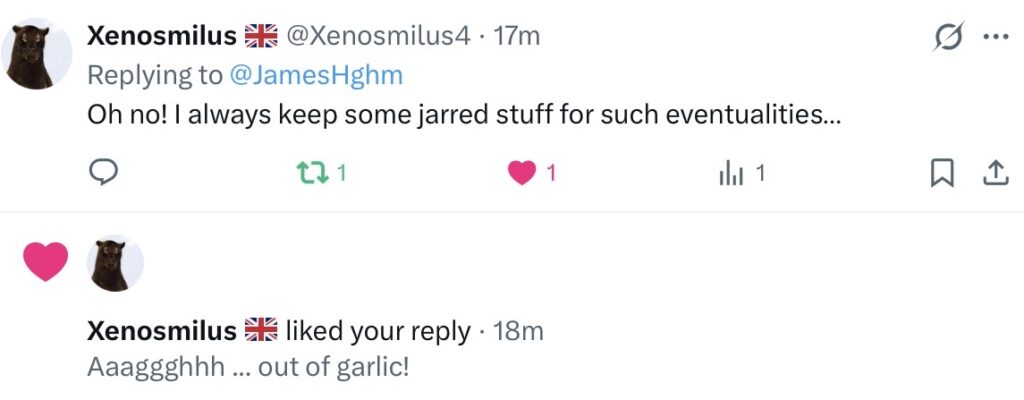Click Xenosmilus name in liked notification
Image resolution: width=1024 pixels, height=400 pixels.
coord(162,331)
